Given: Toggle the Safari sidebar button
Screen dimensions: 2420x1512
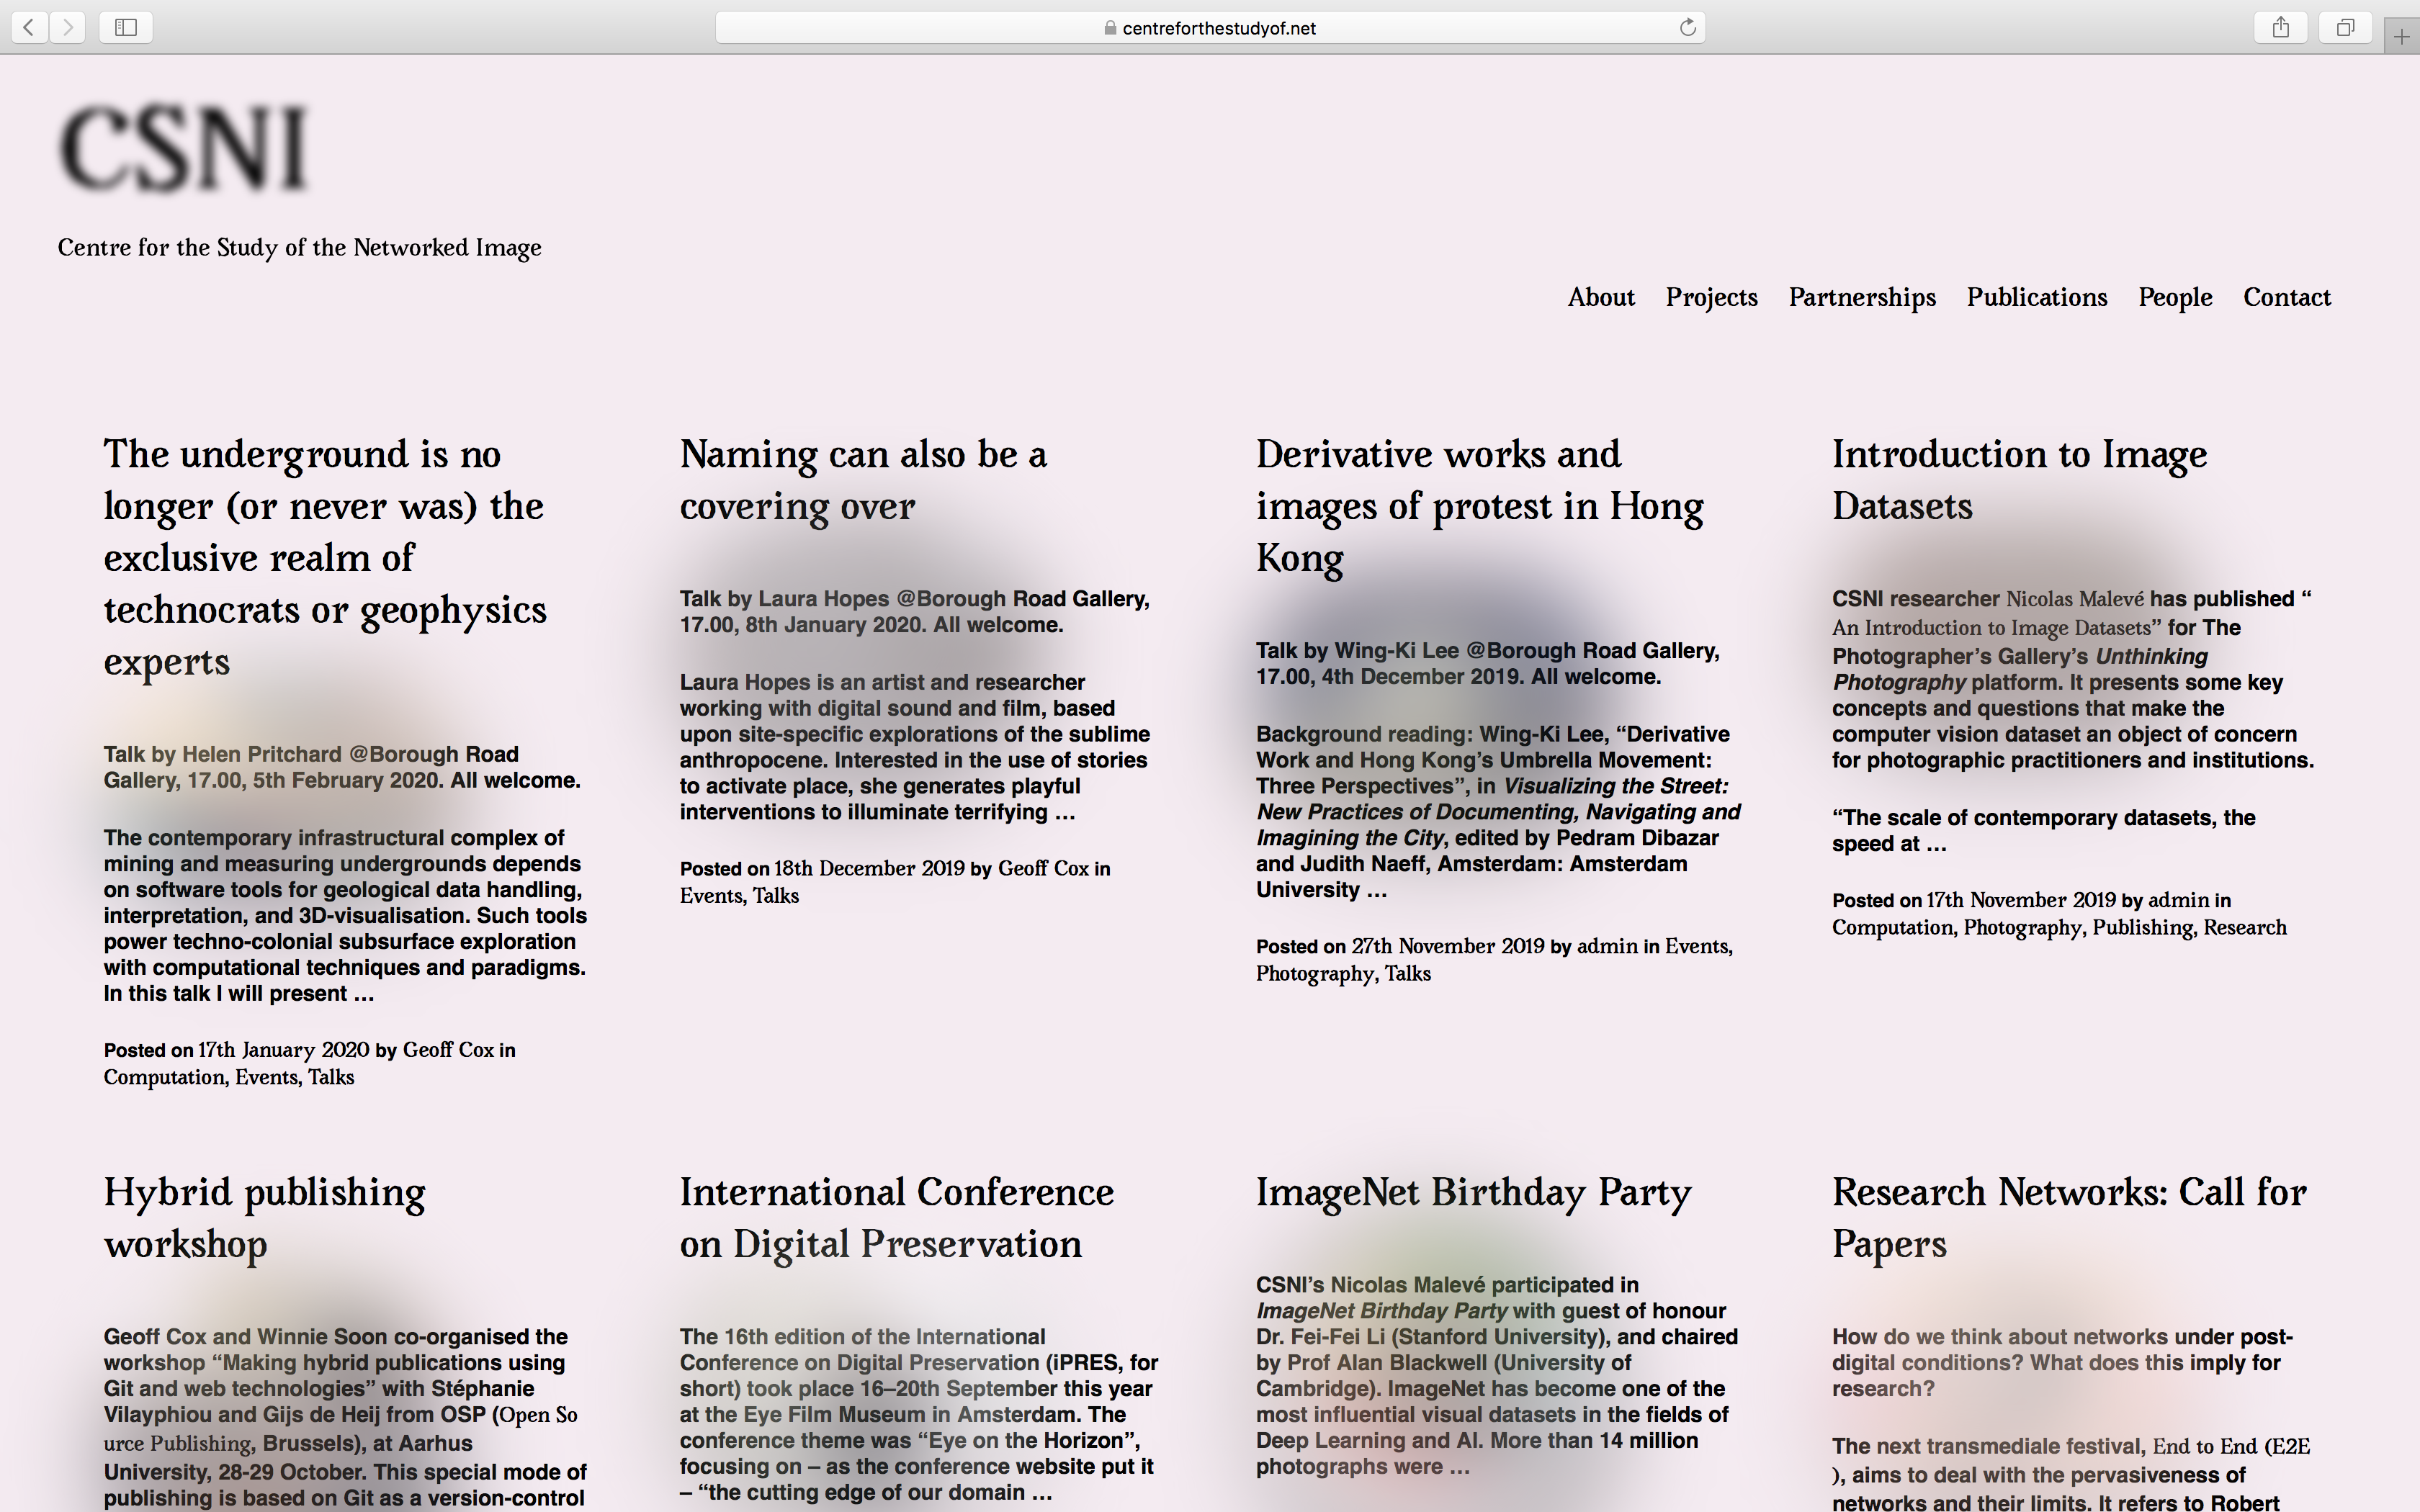Looking at the screenshot, I should click(126, 27).
